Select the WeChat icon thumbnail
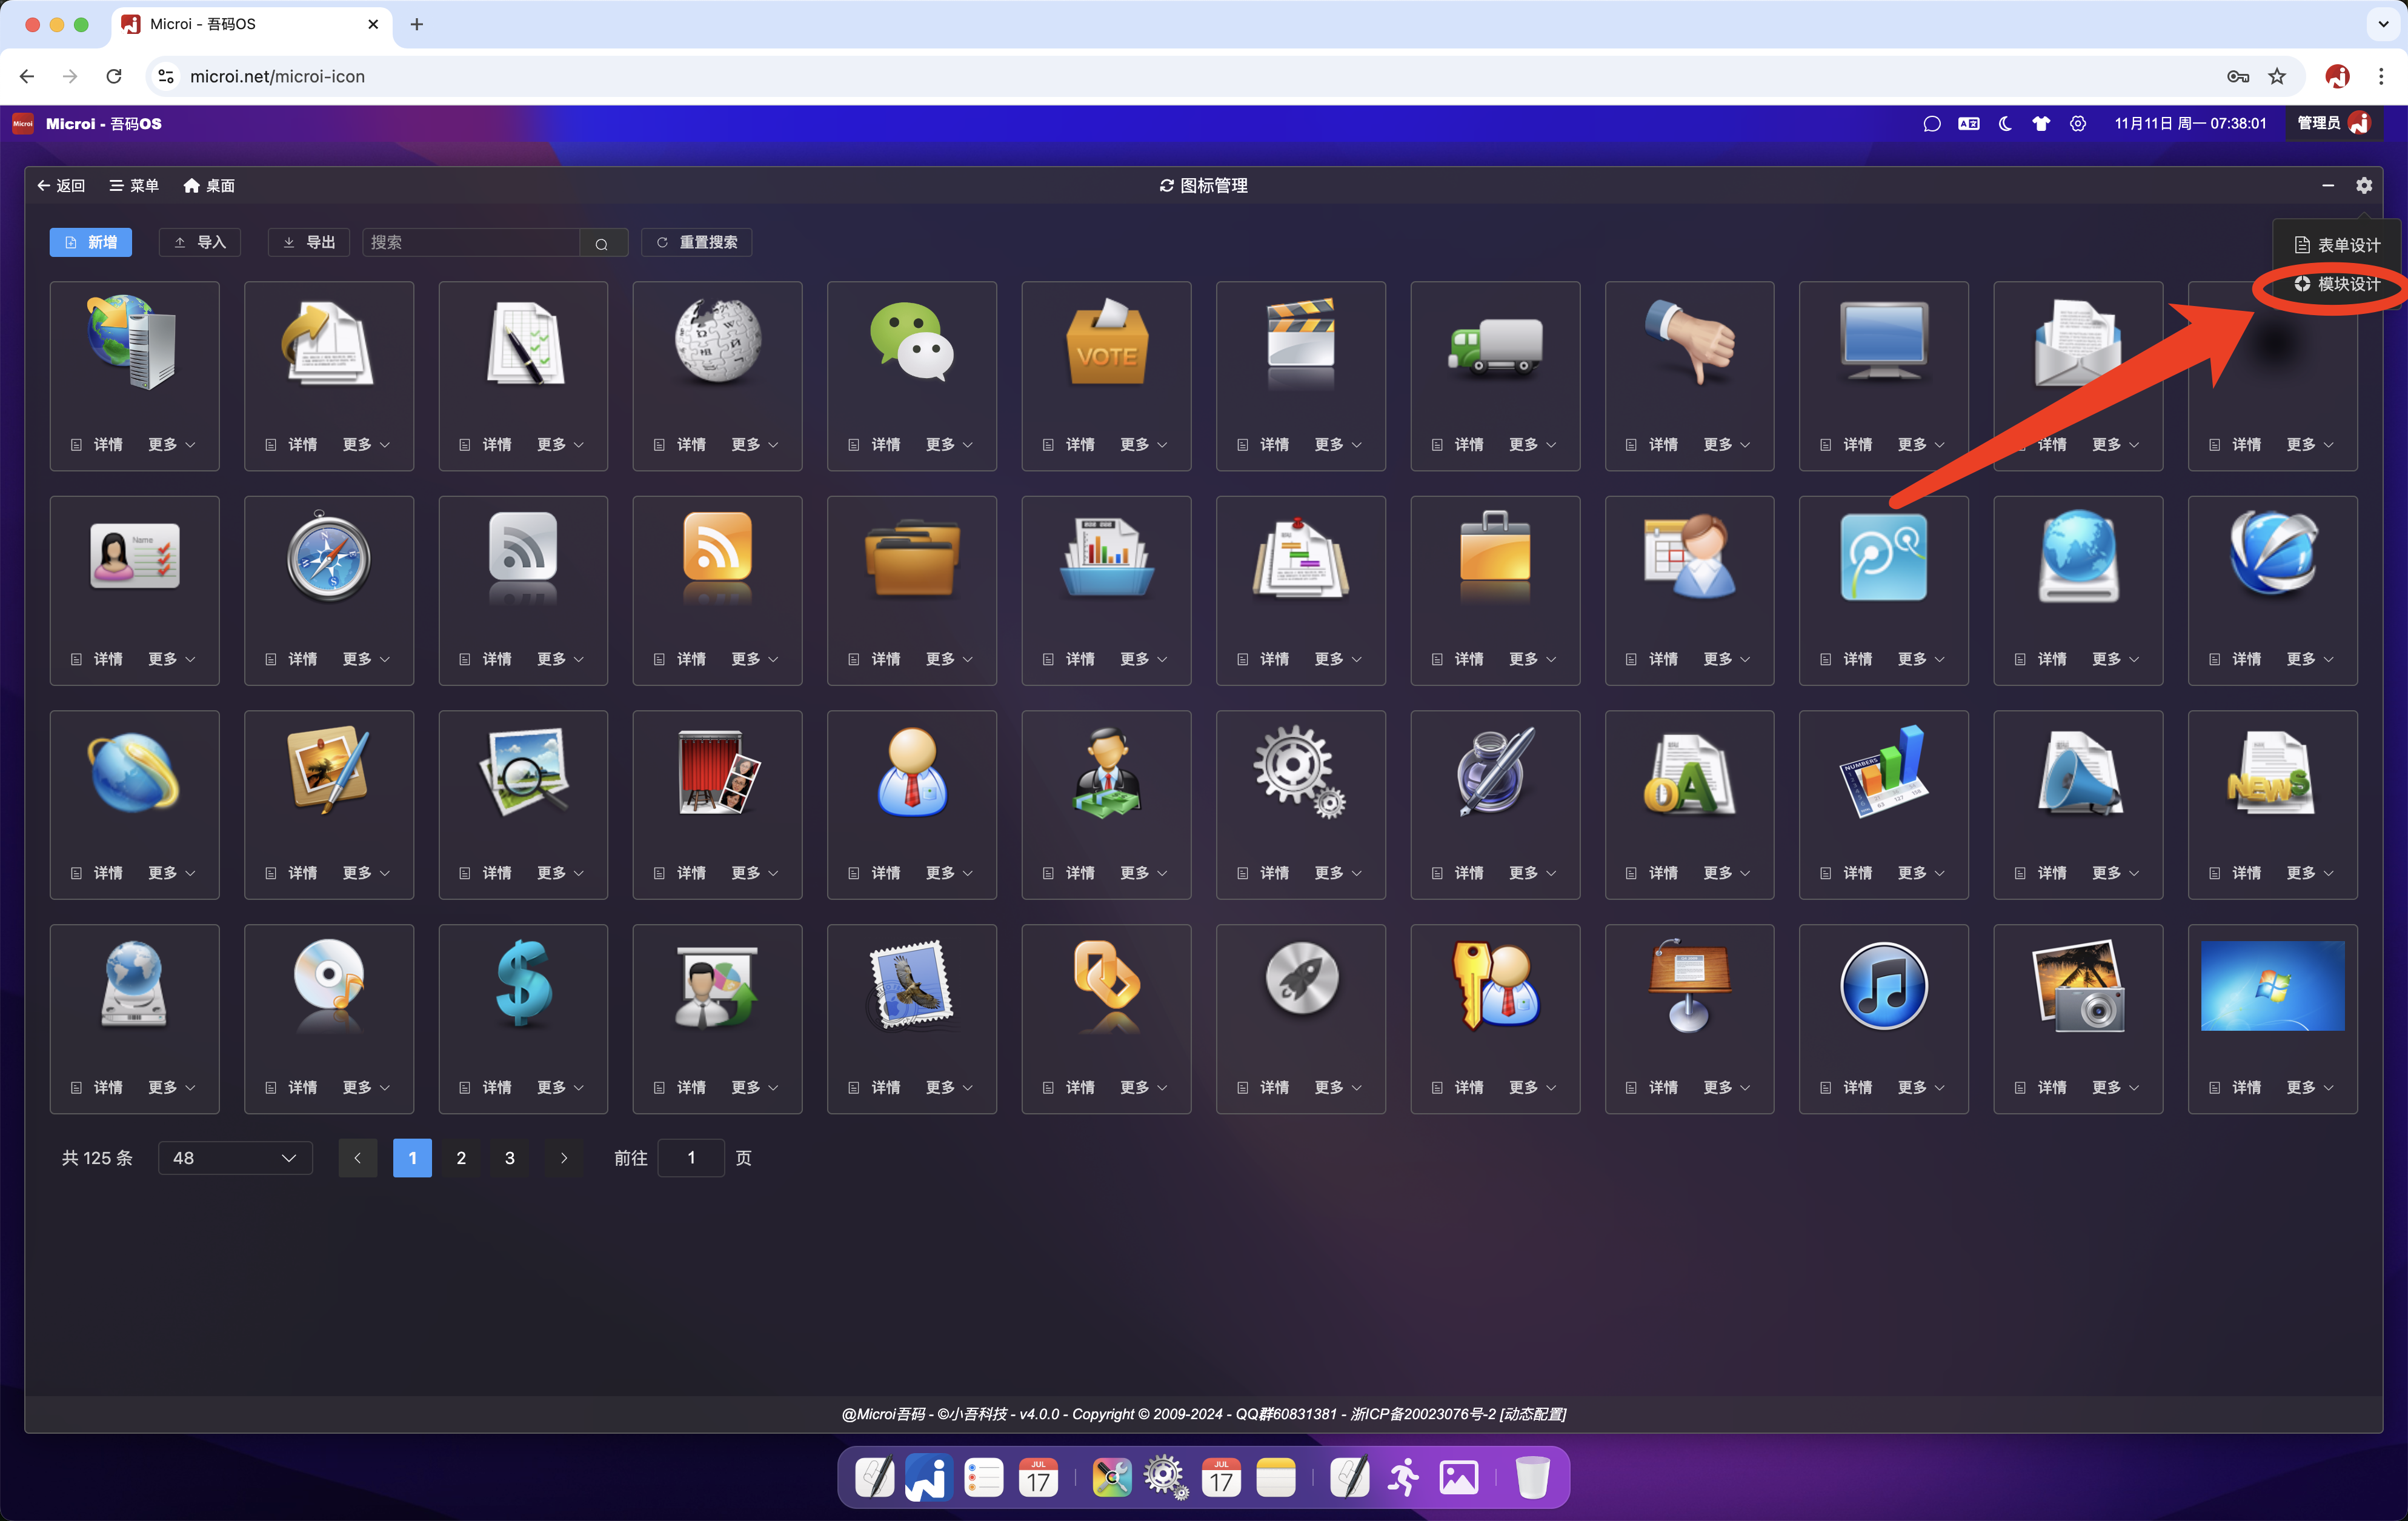Image resolution: width=2408 pixels, height=1521 pixels. tap(911, 343)
